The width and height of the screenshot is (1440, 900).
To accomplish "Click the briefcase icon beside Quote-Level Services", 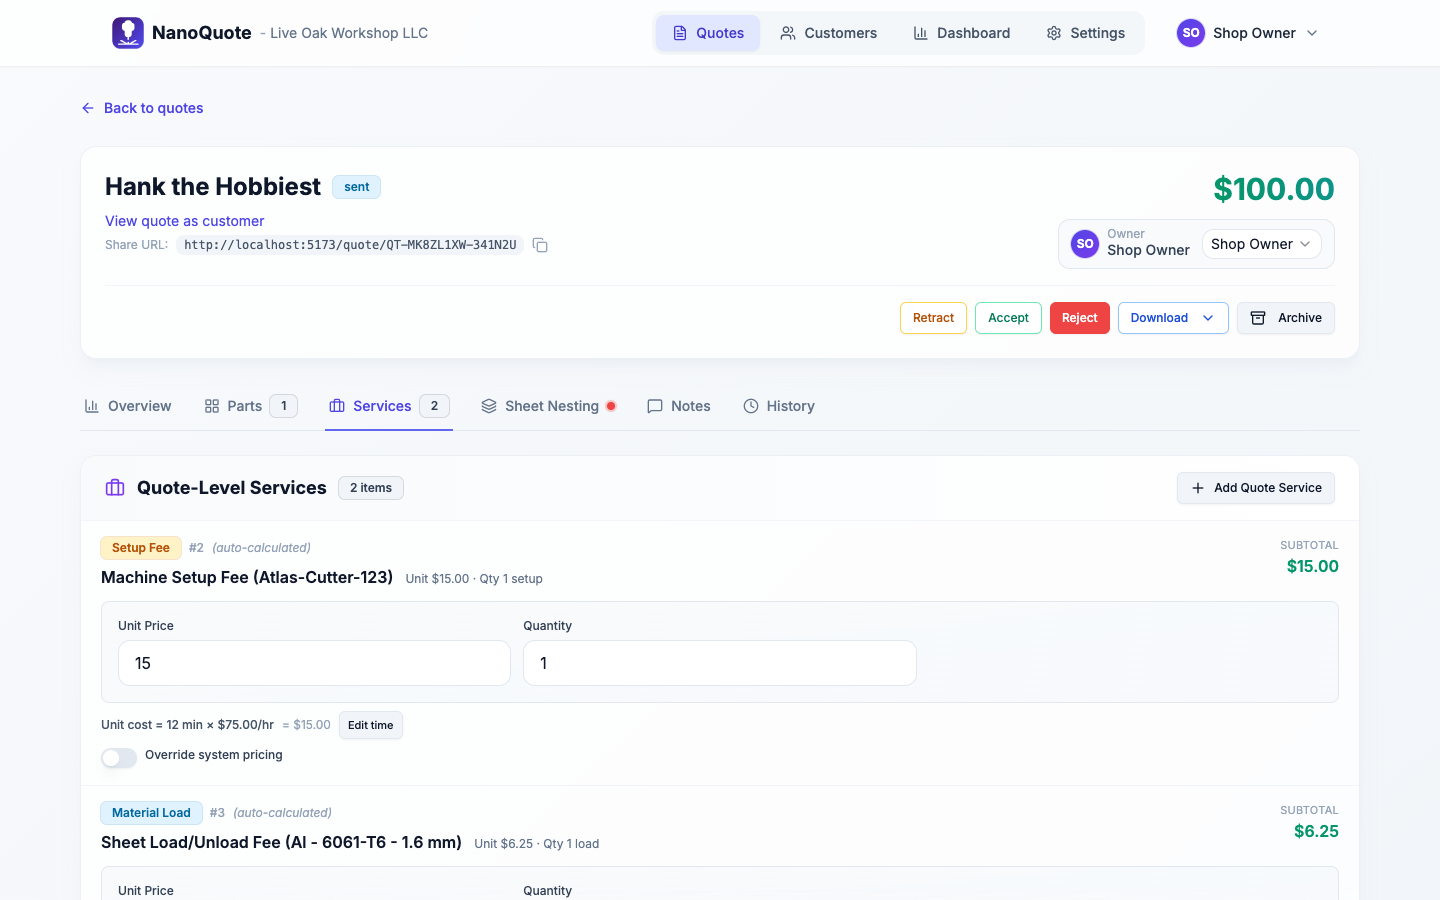I will tap(114, 487).
